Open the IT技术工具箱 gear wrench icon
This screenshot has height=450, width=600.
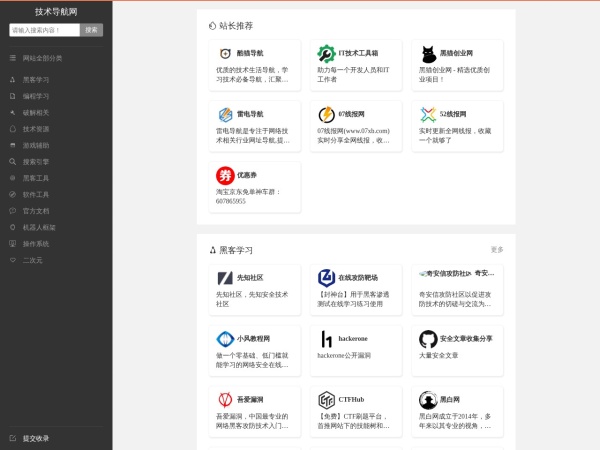point(326,54)
